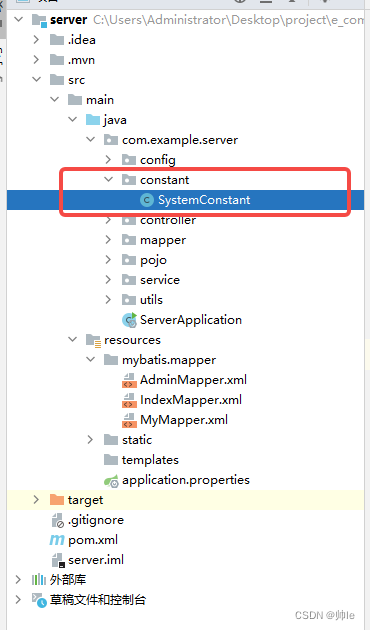Expand the config package
The height and width of the screenshot is (630, 370).
point(108,160)
